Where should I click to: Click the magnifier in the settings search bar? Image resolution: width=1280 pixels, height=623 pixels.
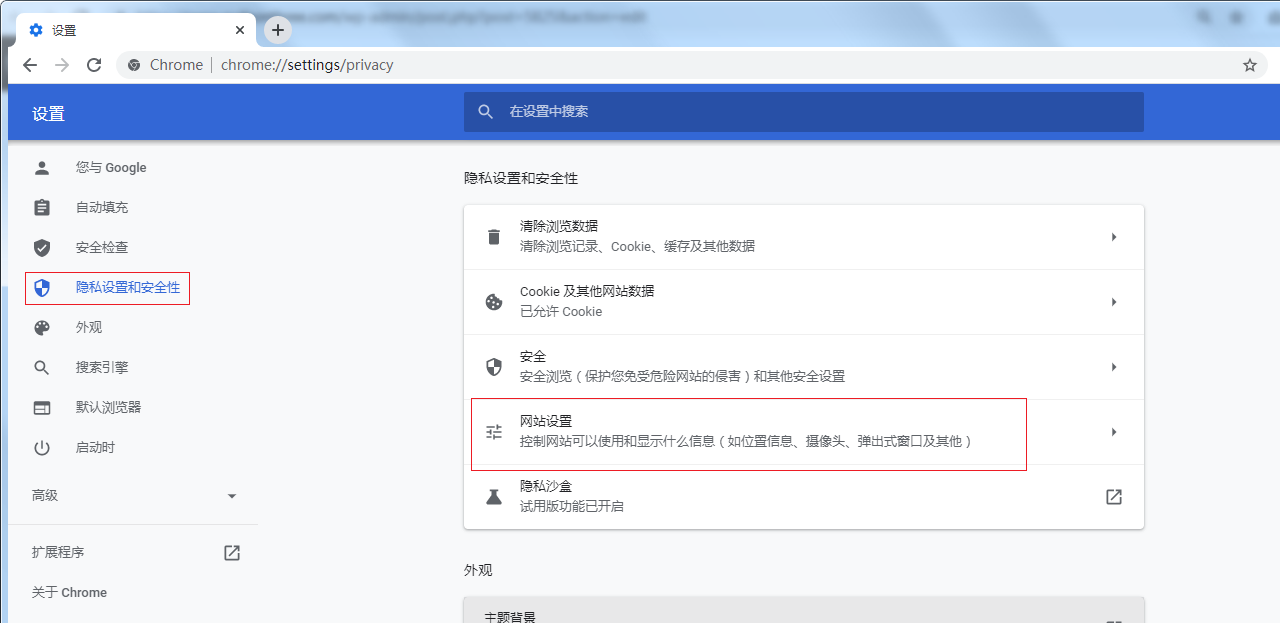click(x=486, y=112)
